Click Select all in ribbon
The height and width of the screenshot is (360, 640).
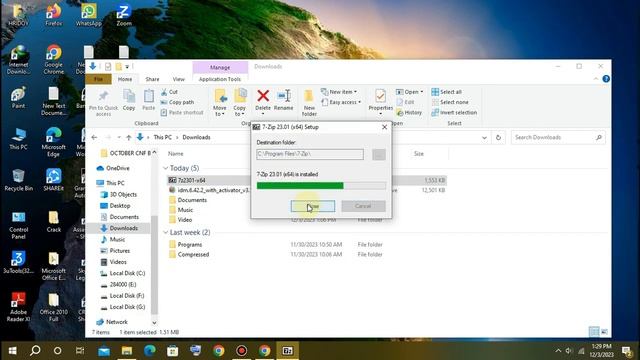pyautogui.click(x=447, y=92)
